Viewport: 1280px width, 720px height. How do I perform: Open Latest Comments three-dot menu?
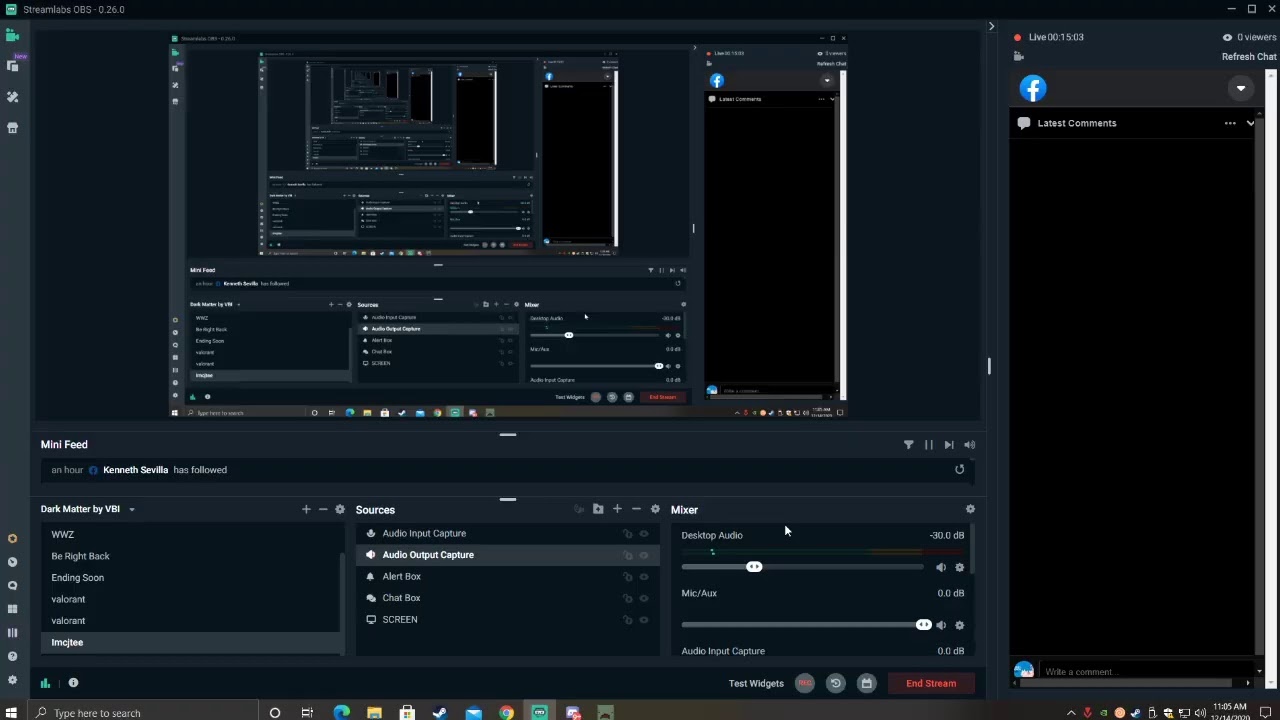[x=1230, y=123]
